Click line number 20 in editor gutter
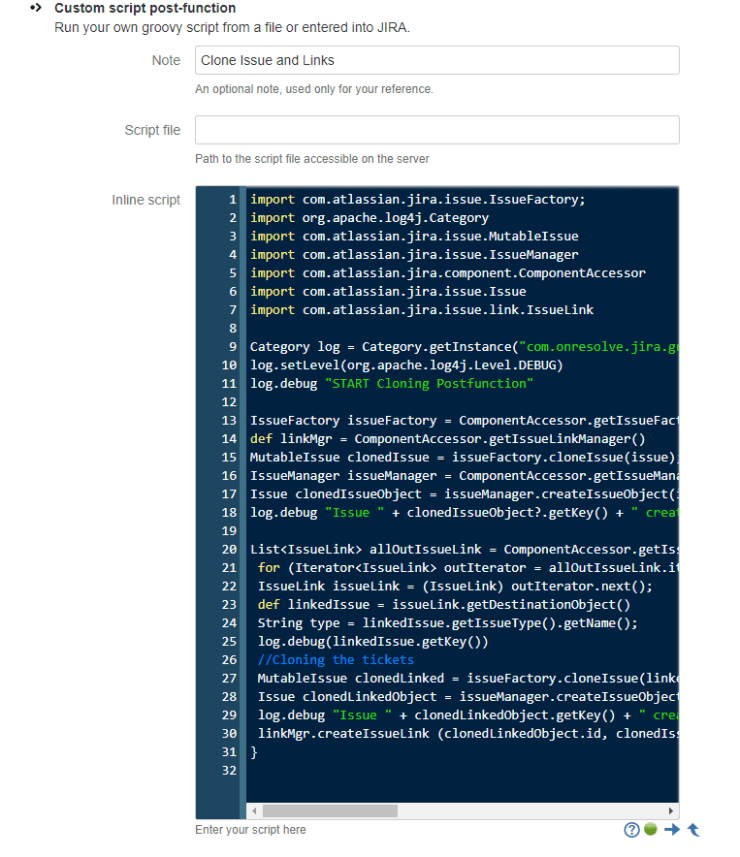The image size is (740, 857). (x=229, y=549)
